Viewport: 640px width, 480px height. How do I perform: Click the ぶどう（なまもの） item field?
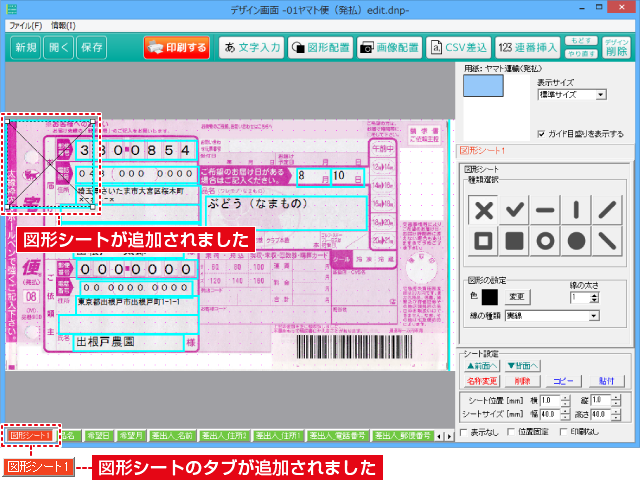click(286, 213)
